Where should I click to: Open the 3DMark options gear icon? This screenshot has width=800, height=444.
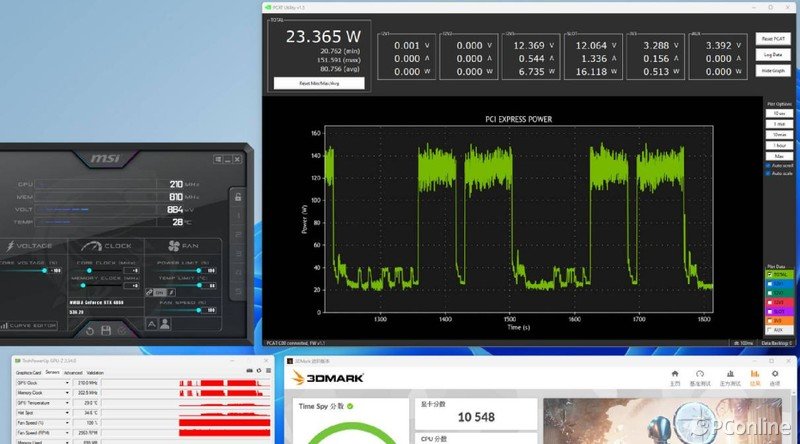pos(775,374)
